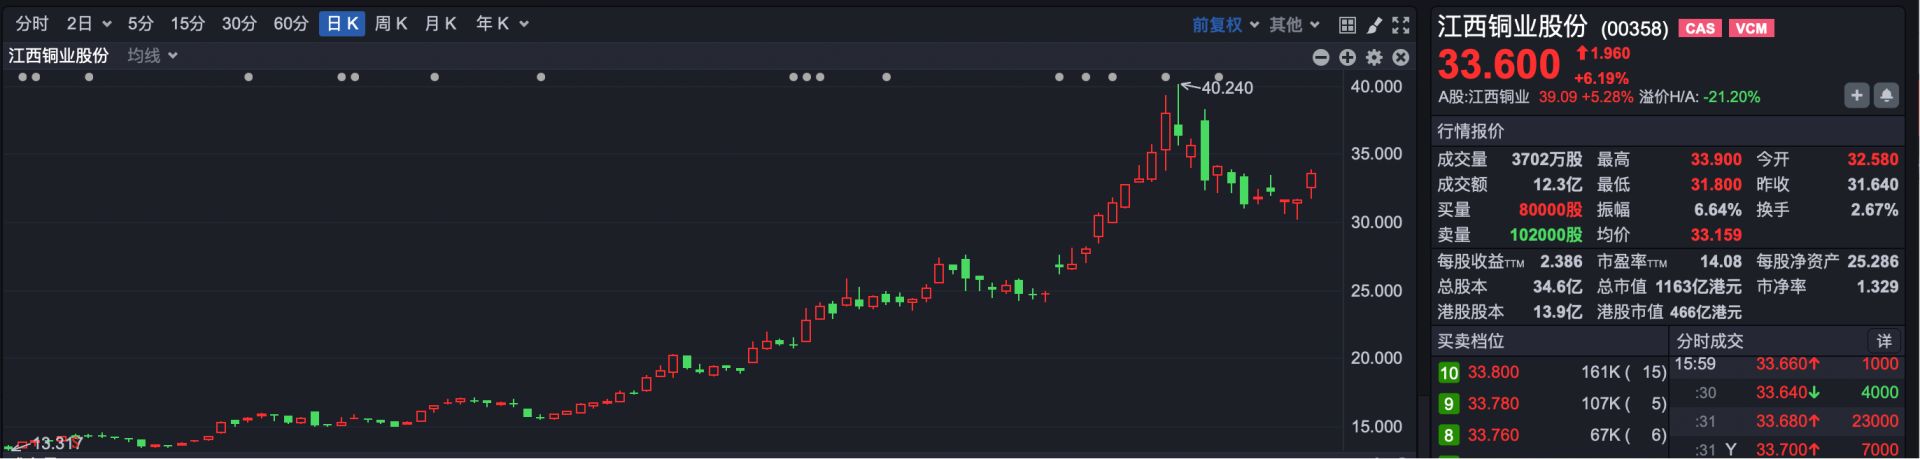Switch to 15分 chart
The image size is (1920, 459).
coord(187,24)
